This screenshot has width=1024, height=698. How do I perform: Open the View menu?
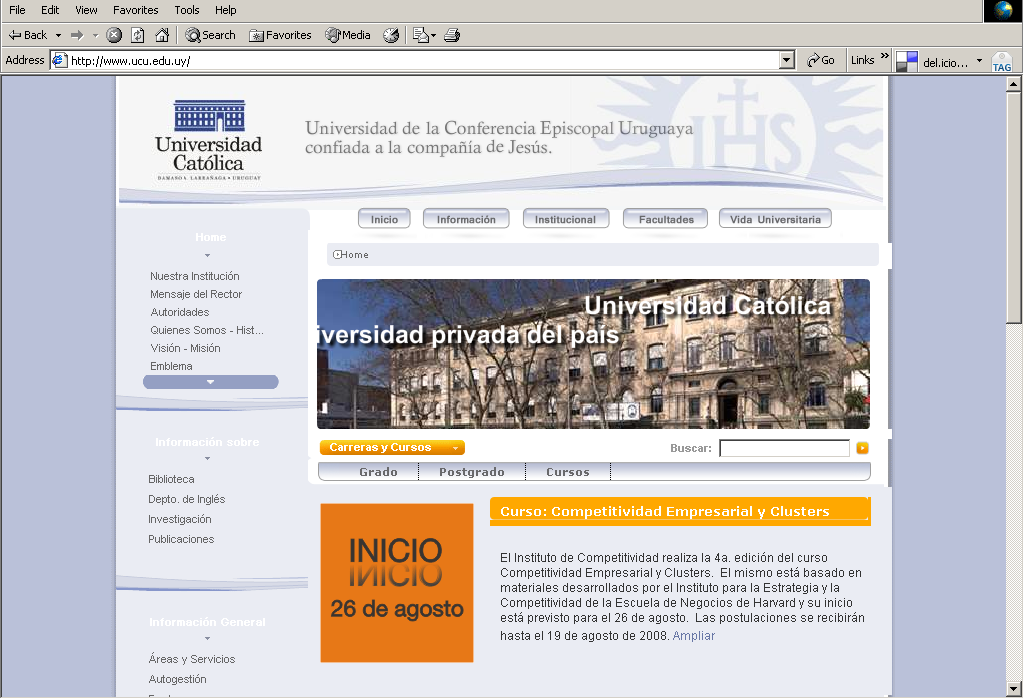(86, 10)
